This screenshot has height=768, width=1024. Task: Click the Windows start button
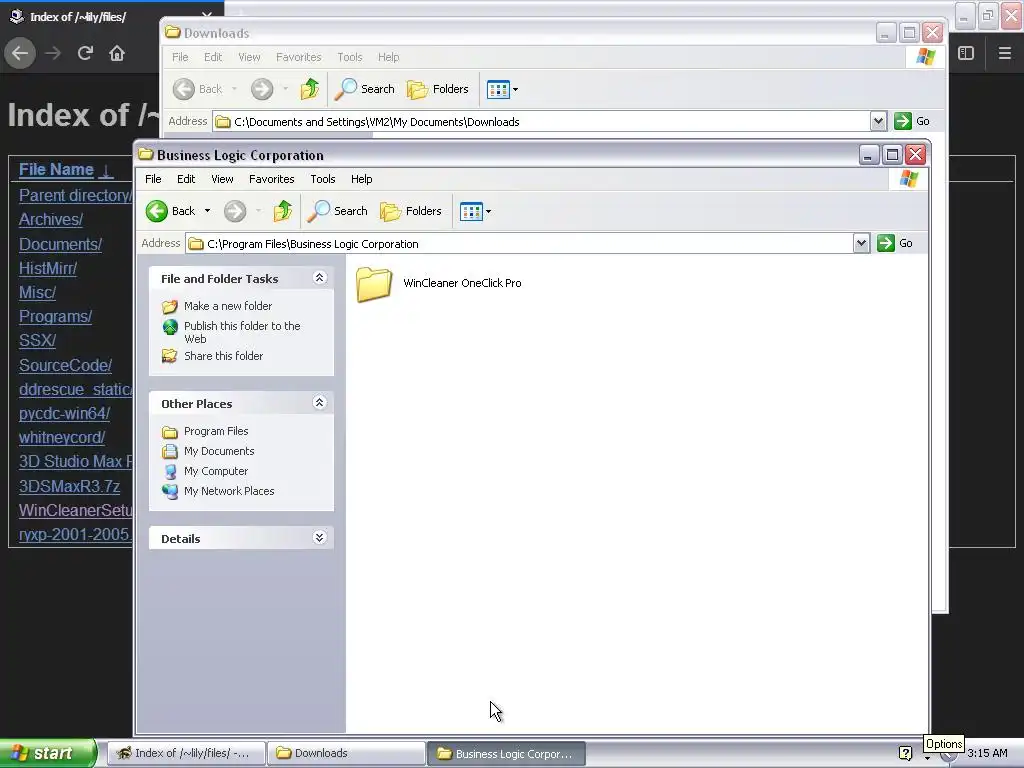(x=48, y=753)
